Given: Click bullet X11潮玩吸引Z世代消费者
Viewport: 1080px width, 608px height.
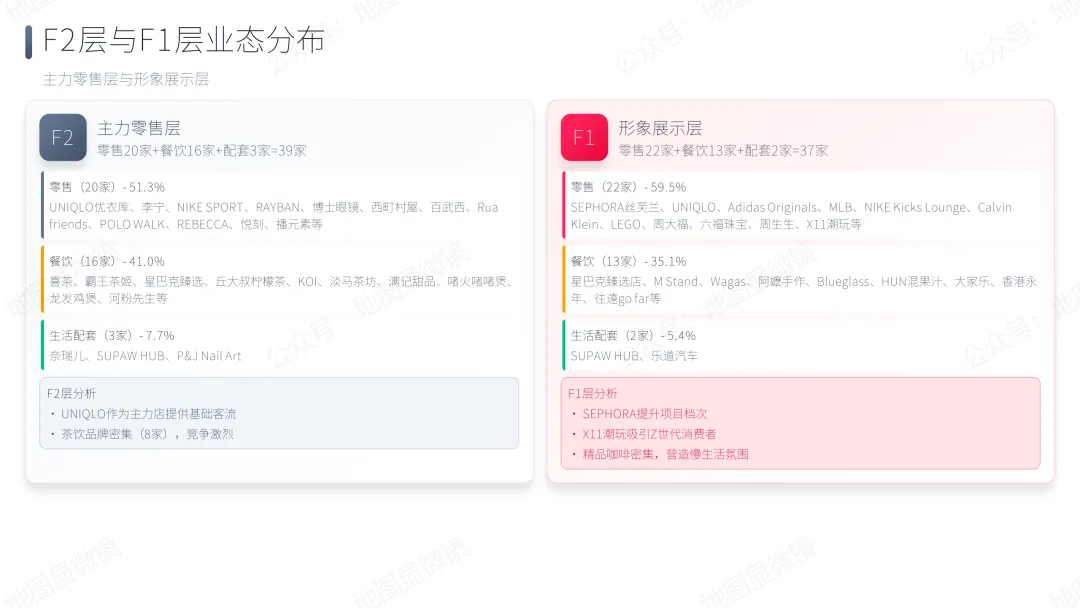Looking at the screenshot, I should coord(649,434).
